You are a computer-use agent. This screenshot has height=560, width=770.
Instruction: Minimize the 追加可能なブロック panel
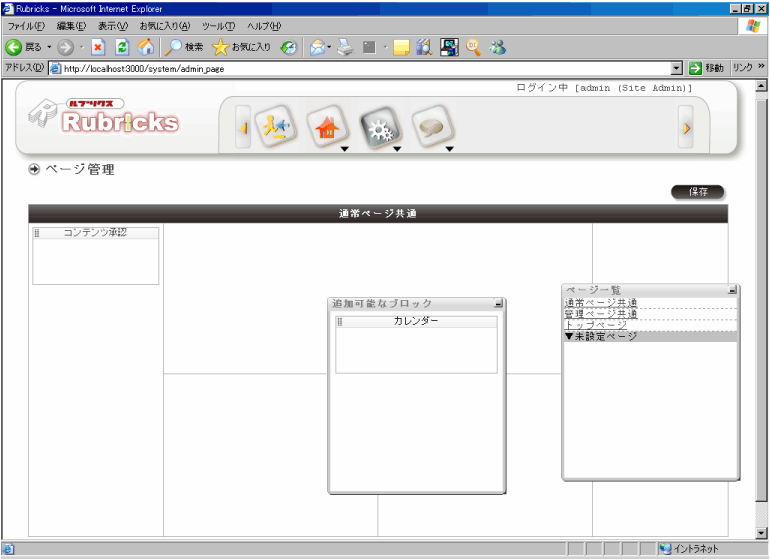(x=498, y=303)
